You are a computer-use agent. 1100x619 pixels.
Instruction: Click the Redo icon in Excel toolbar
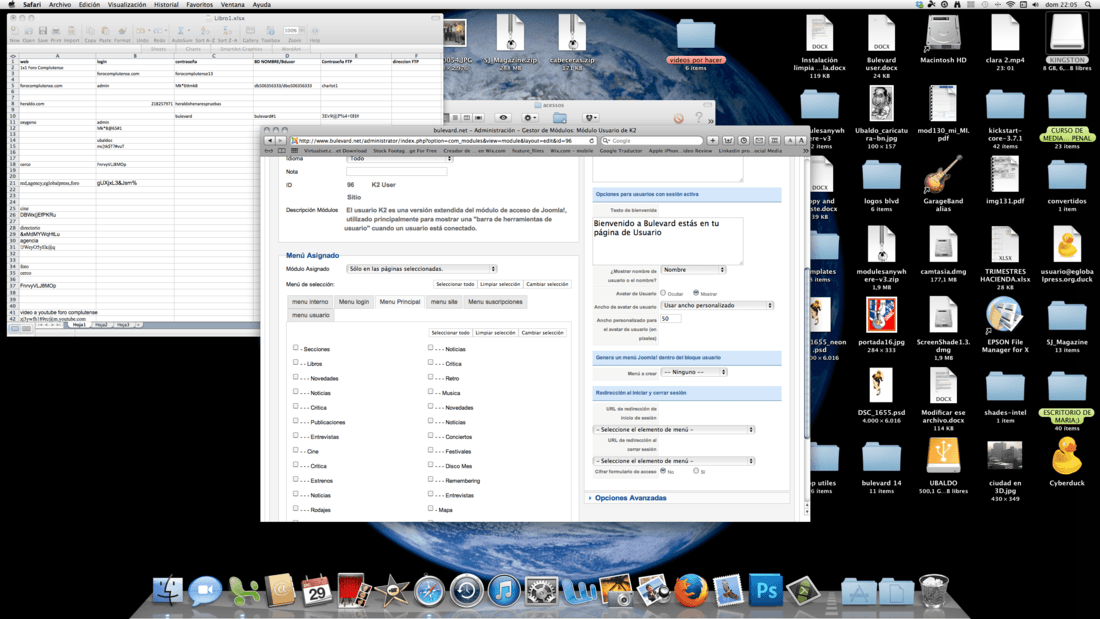pos(159,32)
